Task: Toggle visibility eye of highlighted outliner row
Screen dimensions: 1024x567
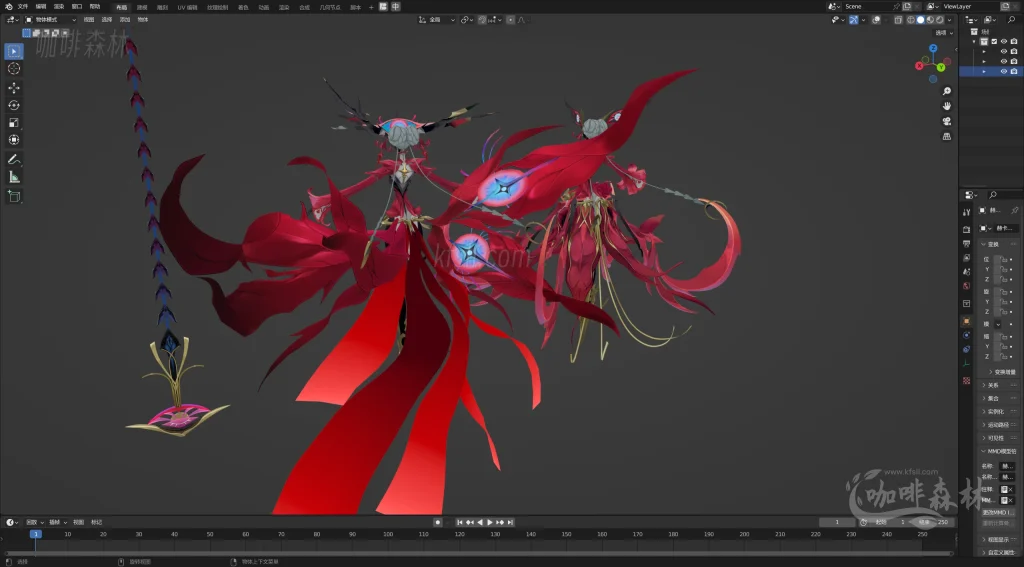Action: 1004,71
